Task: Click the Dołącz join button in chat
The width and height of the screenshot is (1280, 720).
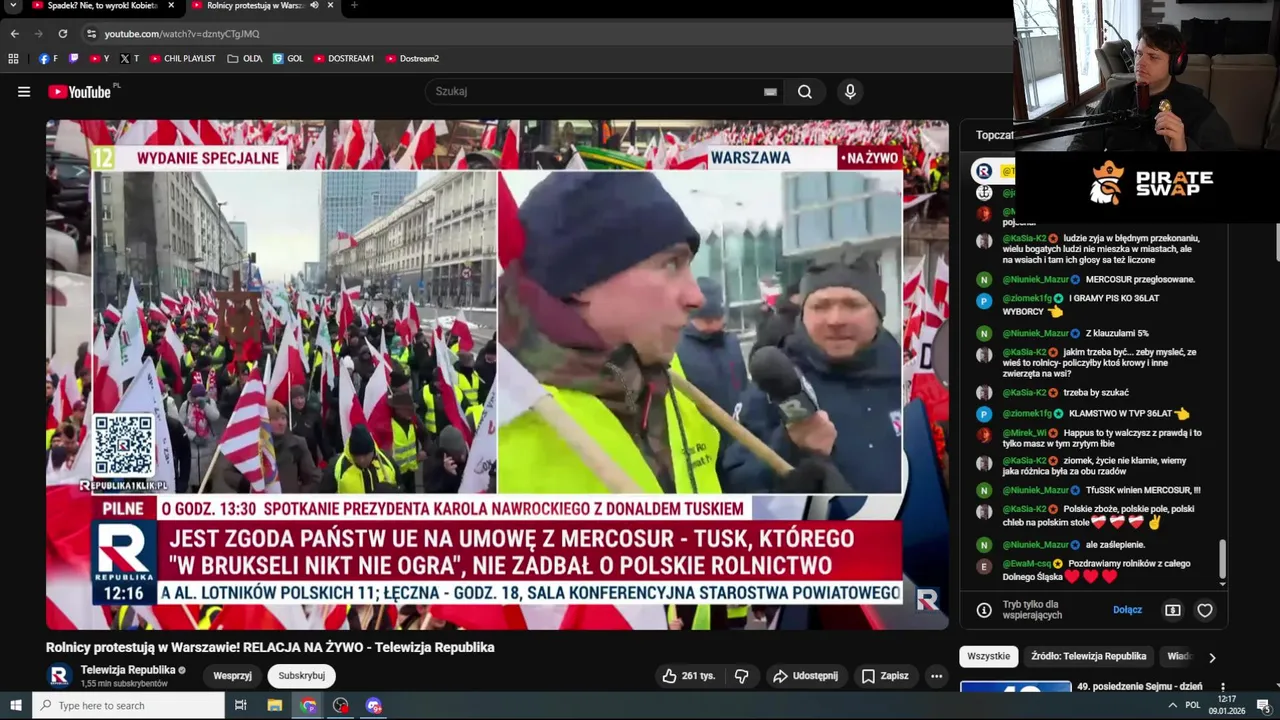Action: pos(1127,610)
